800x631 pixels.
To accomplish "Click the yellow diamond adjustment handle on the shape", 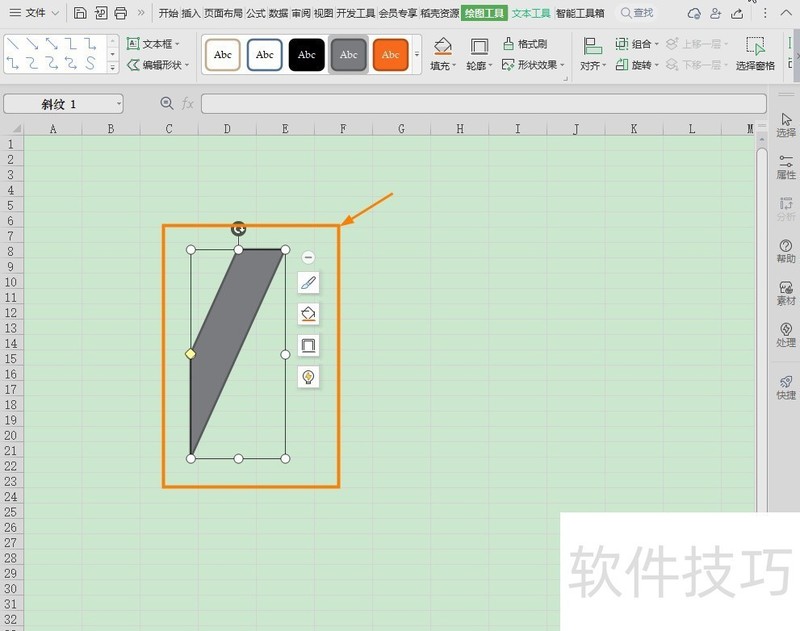I will (190, 353).
